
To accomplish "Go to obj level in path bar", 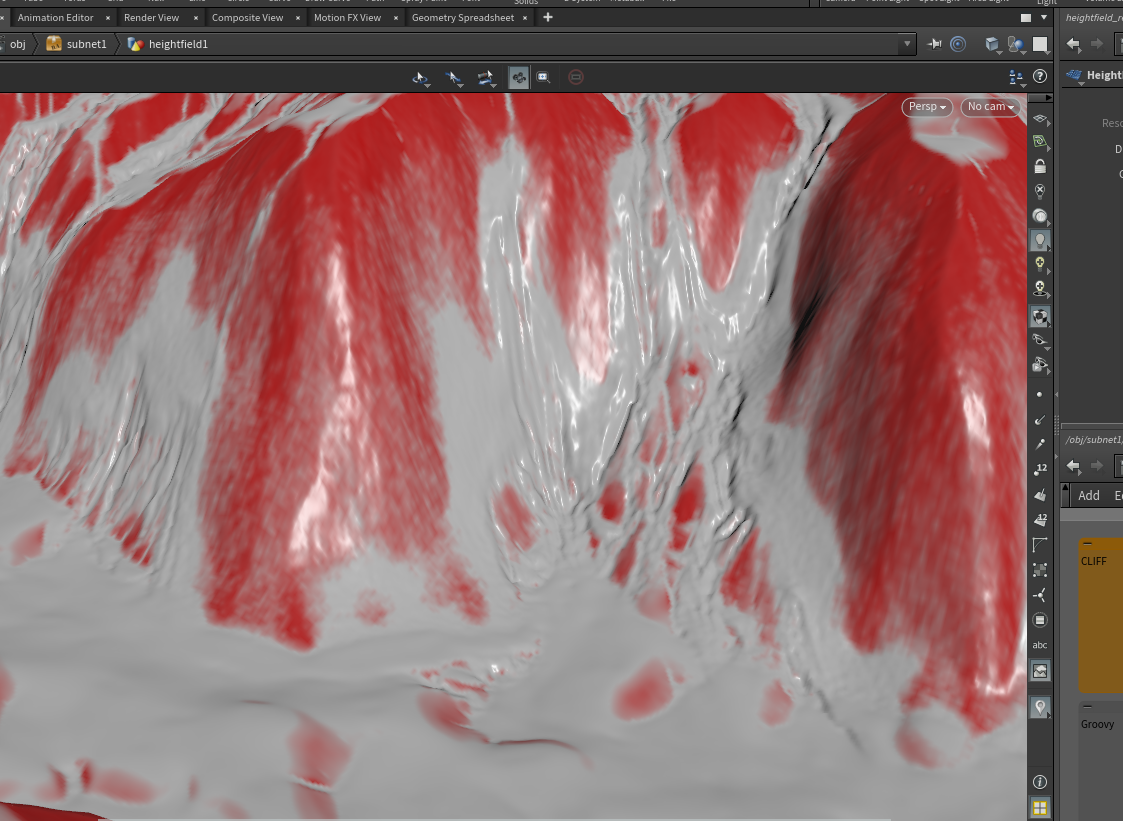I will click(x=17, y=44).
